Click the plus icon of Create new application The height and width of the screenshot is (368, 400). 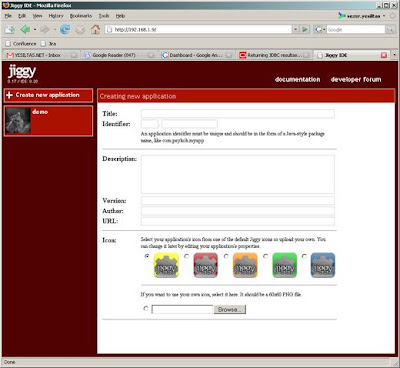click(9, 95)
